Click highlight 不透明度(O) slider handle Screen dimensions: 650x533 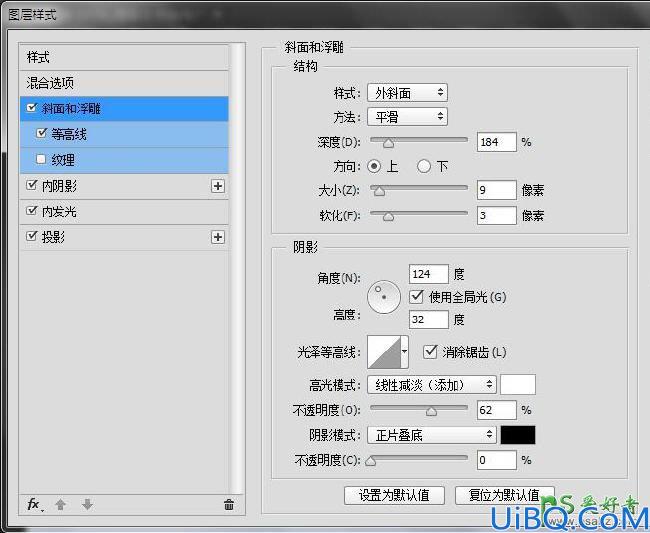tap(432, 411)
